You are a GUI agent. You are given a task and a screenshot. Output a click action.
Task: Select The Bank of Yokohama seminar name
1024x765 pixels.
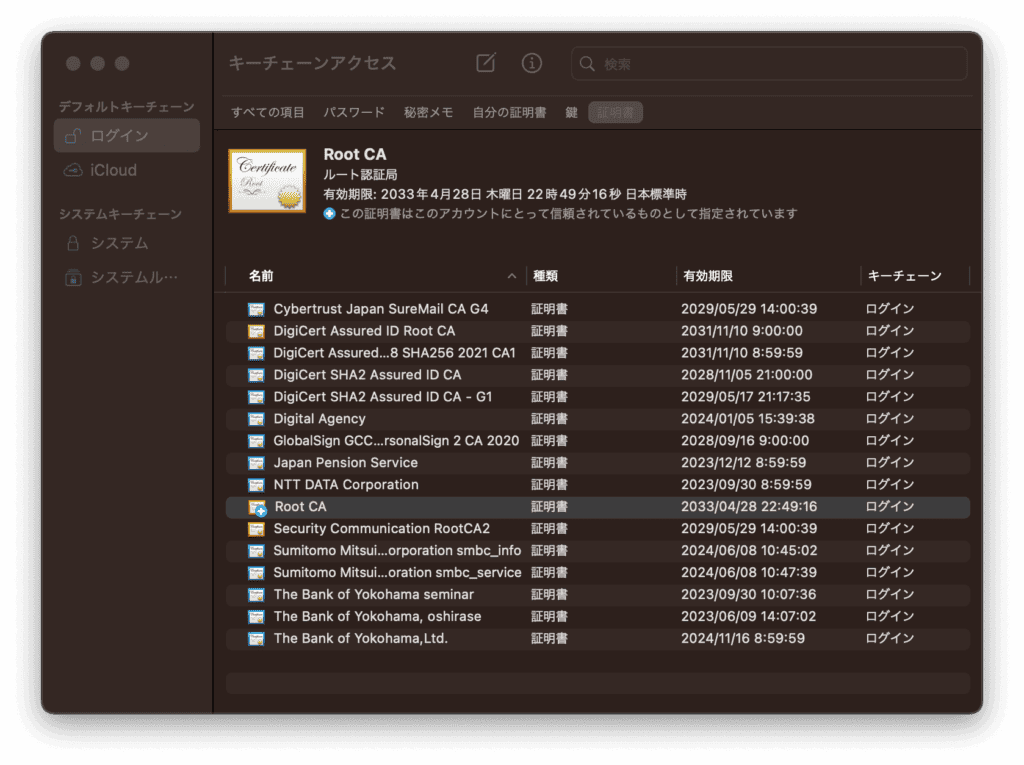[x=374, y=594]
